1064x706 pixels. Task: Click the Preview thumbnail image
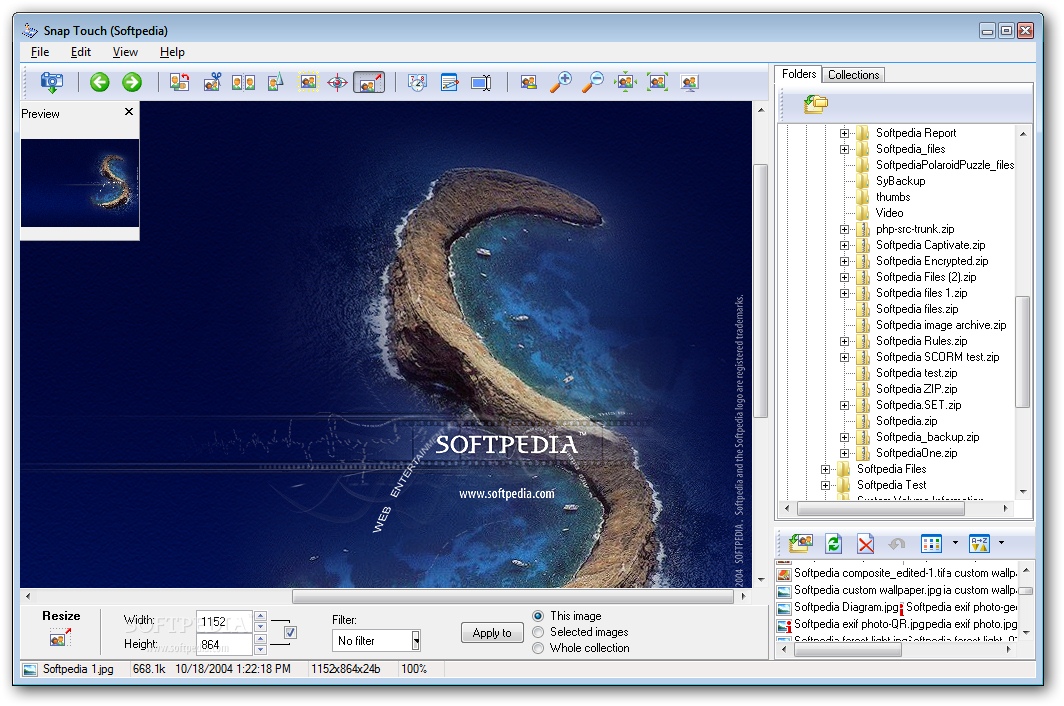click(x=79, y=183)
